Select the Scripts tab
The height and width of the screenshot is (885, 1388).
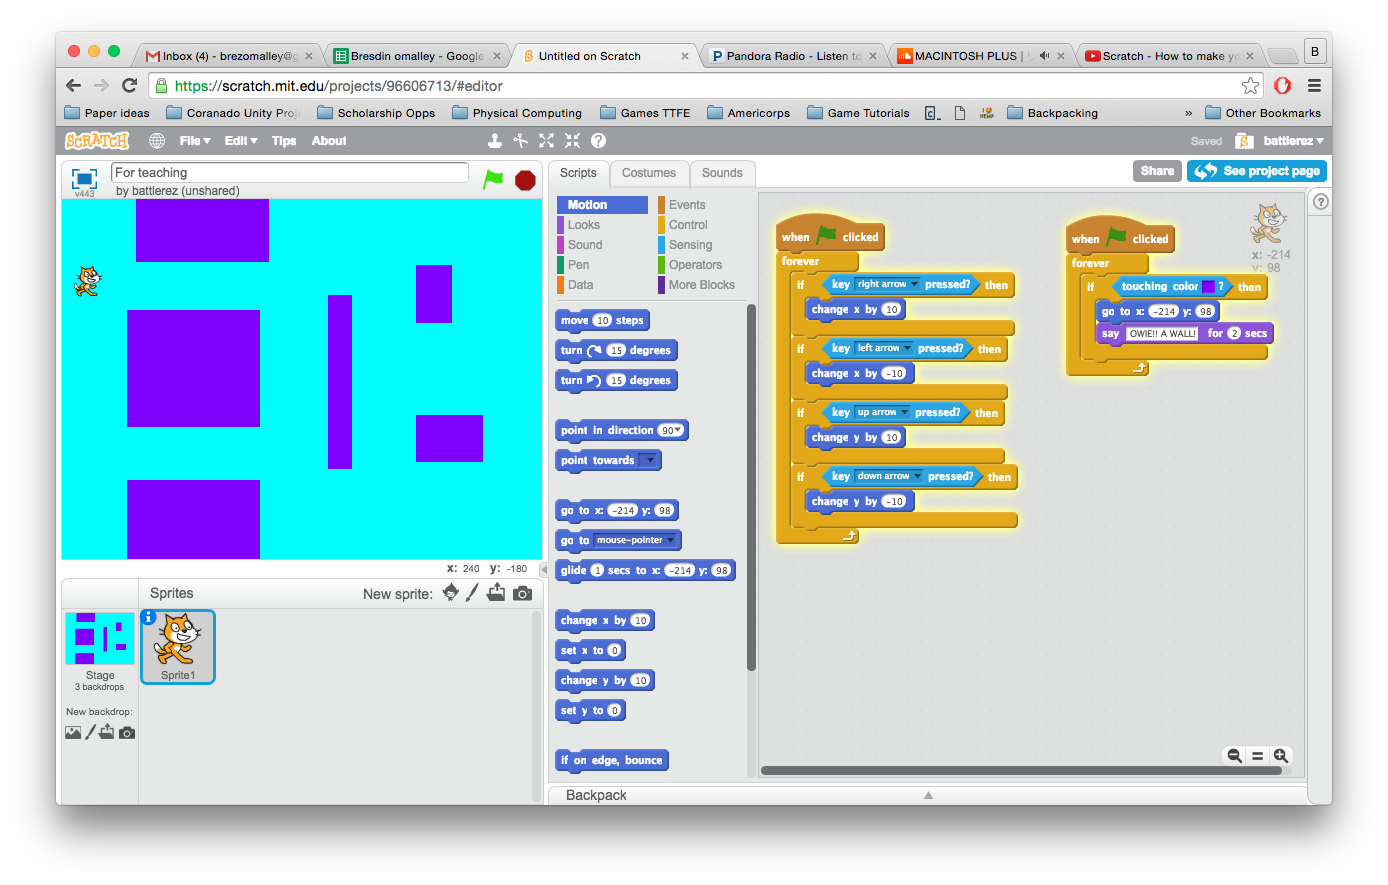point(578,173)
